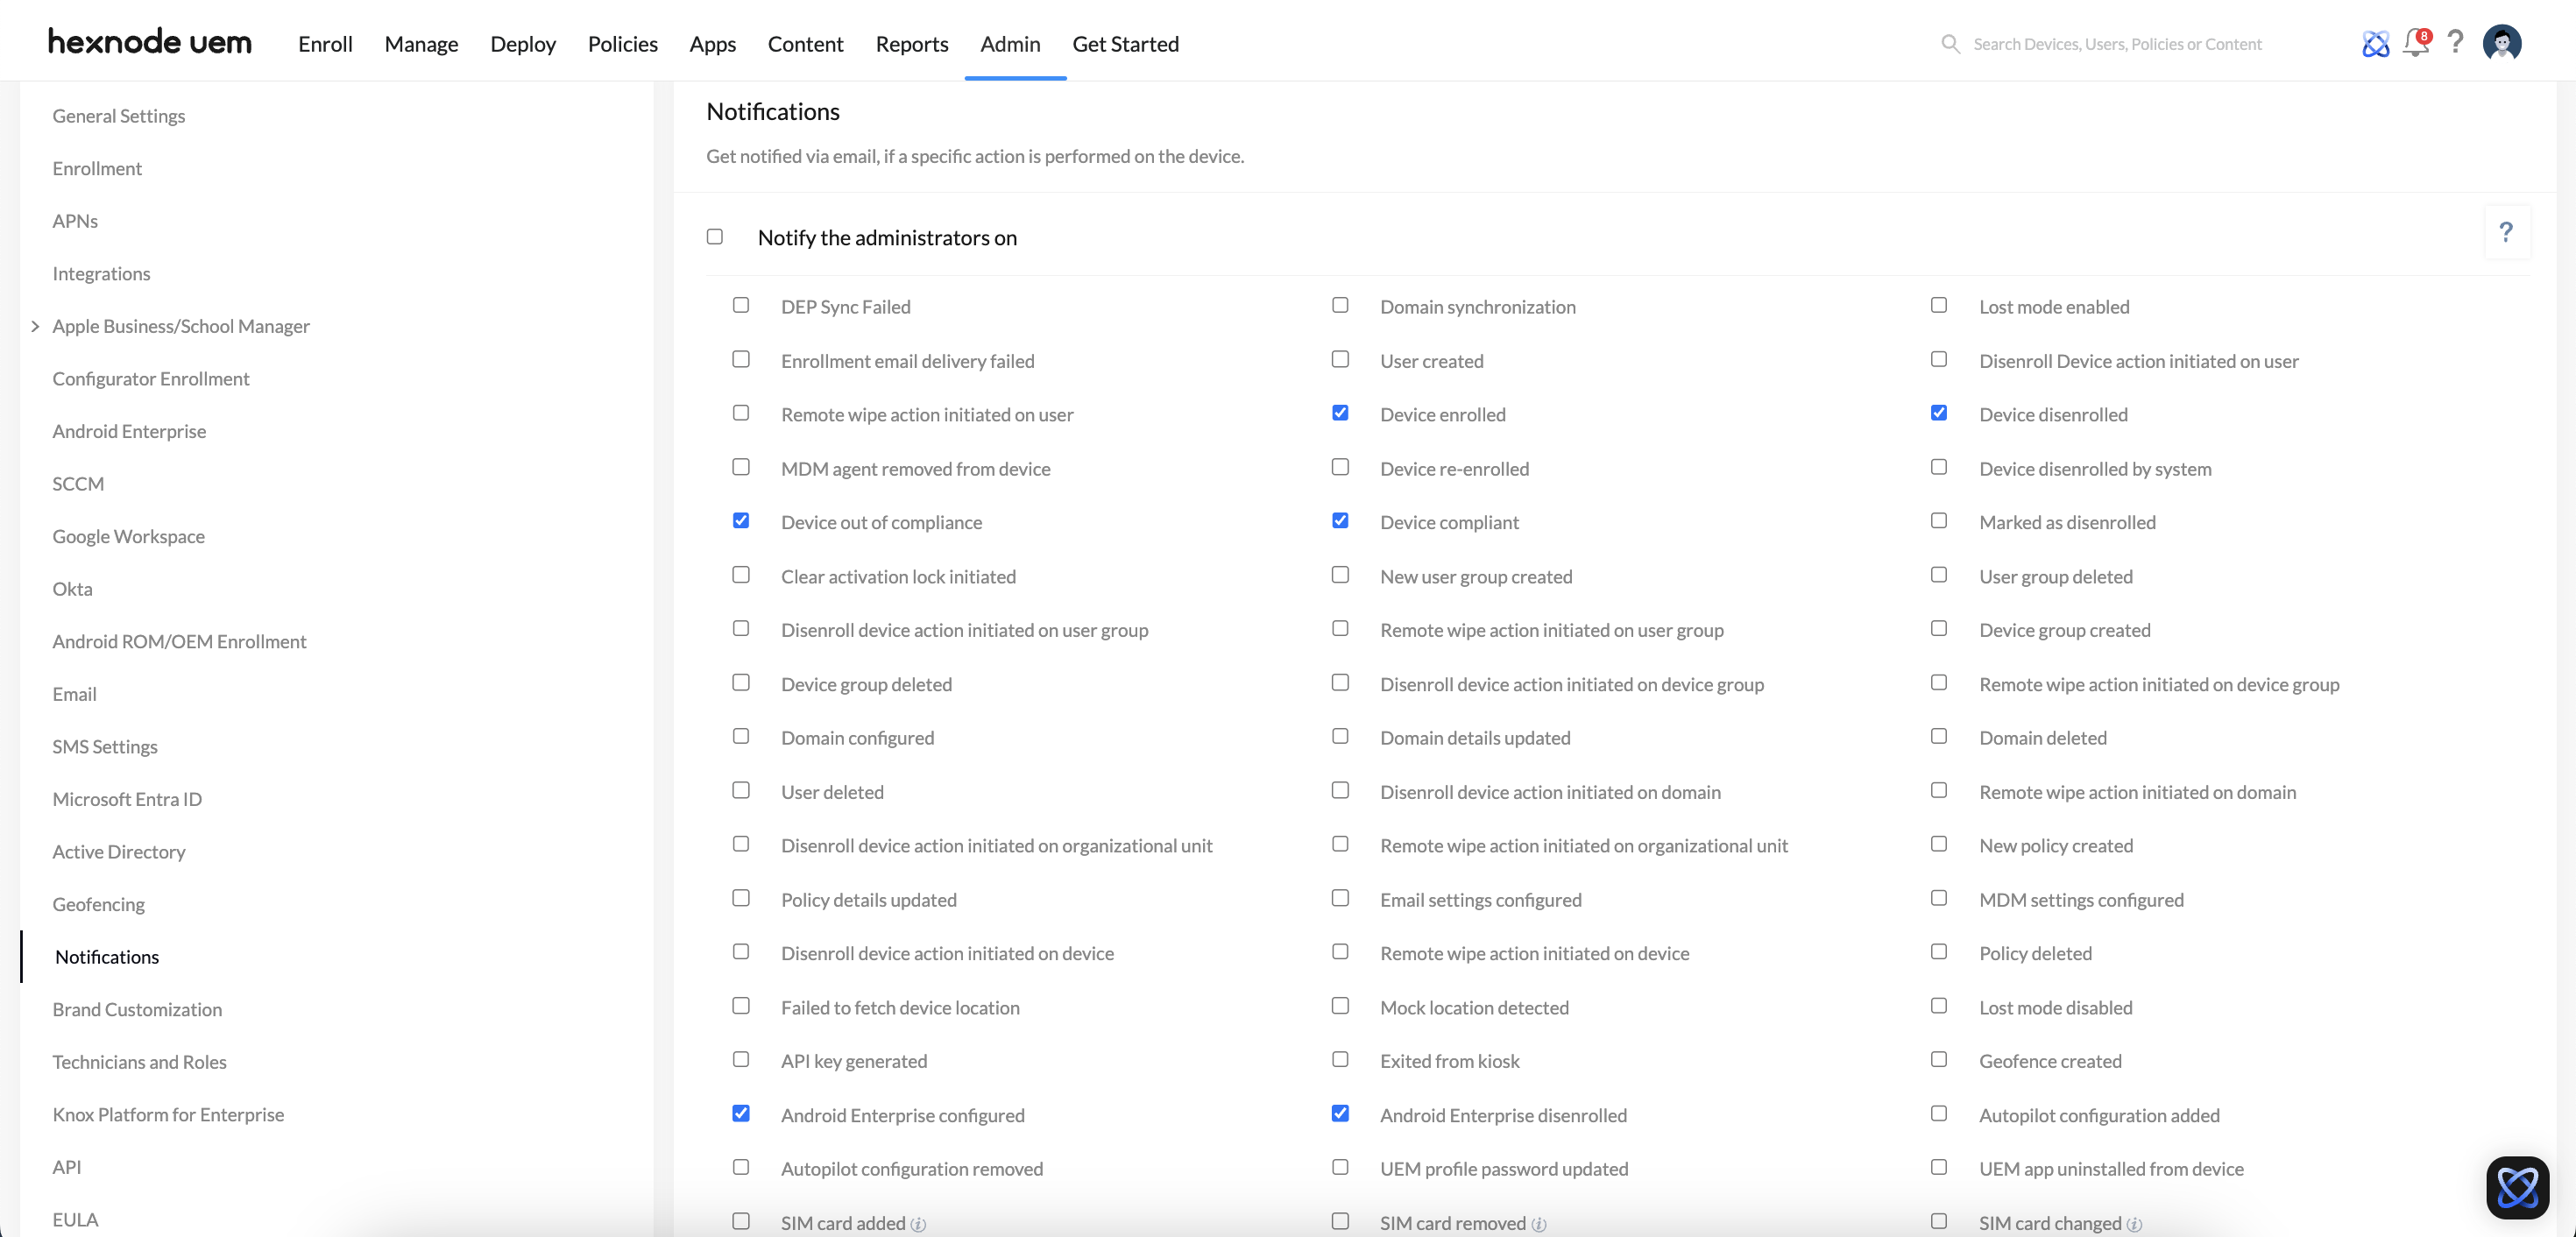Uncheck the Device enrolled checkbox

coord(1340,413)
